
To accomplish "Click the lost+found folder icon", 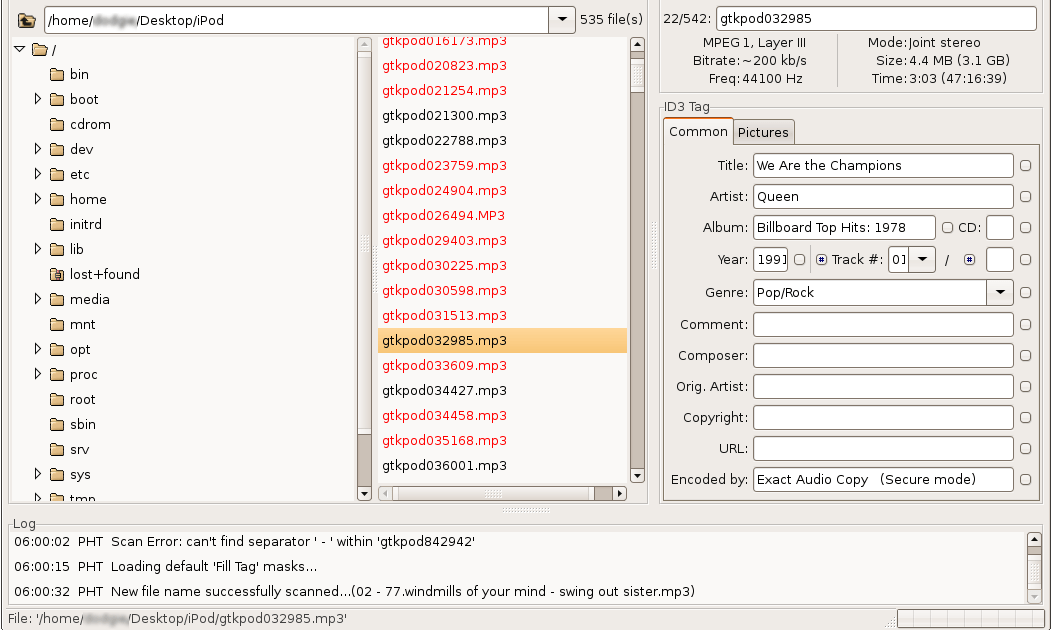I will coord(57,274).
